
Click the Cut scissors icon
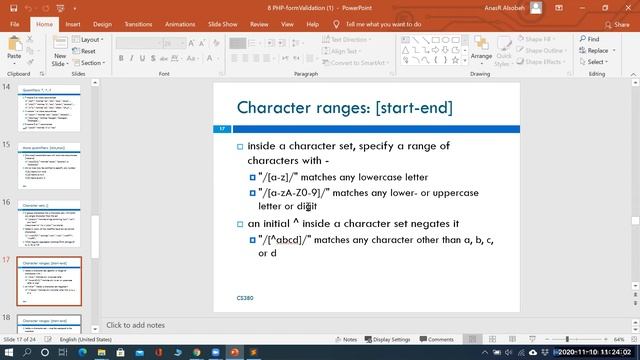click(x=30, y=39)
